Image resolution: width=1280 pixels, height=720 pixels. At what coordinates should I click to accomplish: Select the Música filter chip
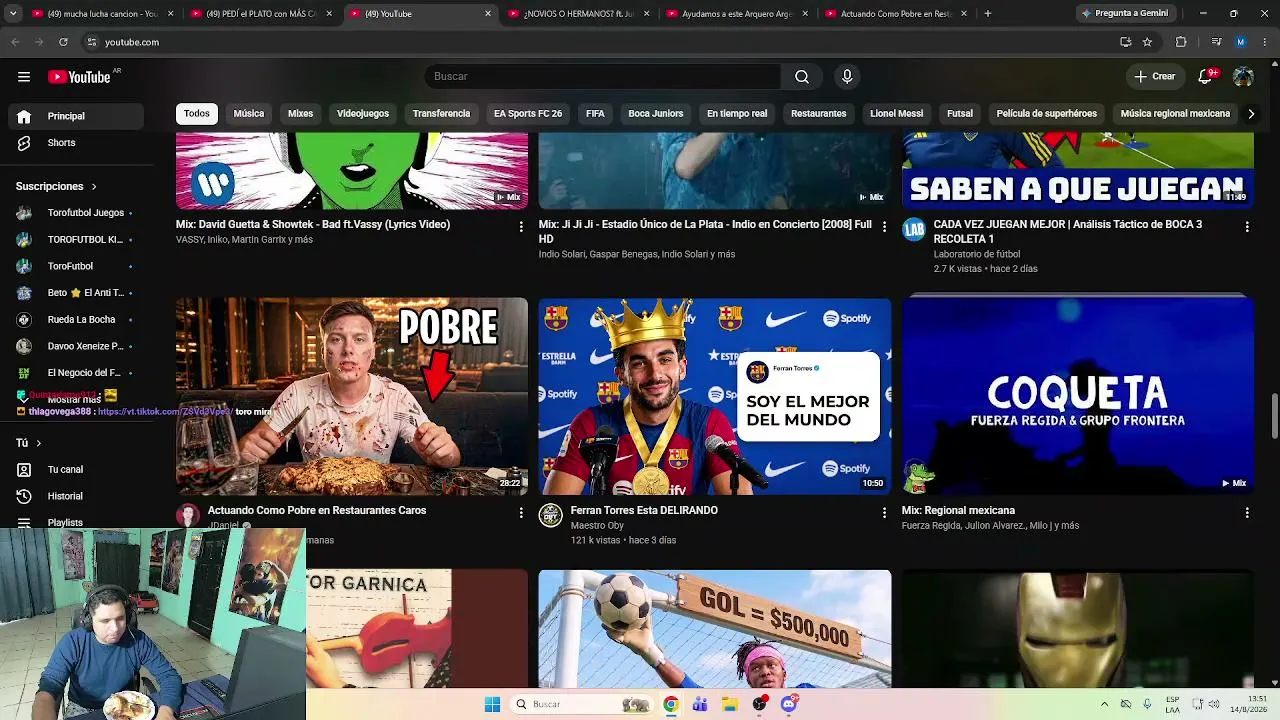pyautogui.click(x=249, y=114)
